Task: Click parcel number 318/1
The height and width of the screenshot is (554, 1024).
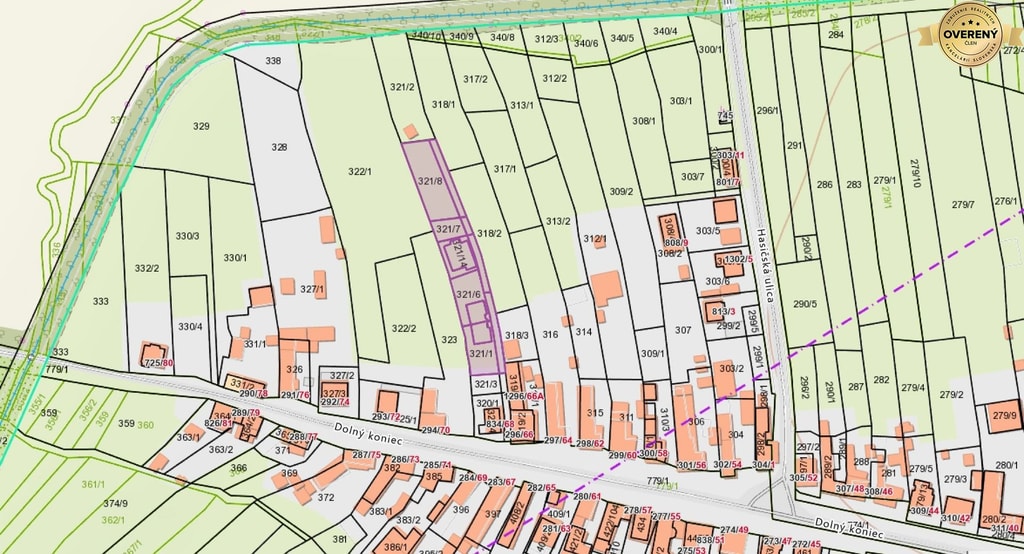Action: [x=443, y=104]
